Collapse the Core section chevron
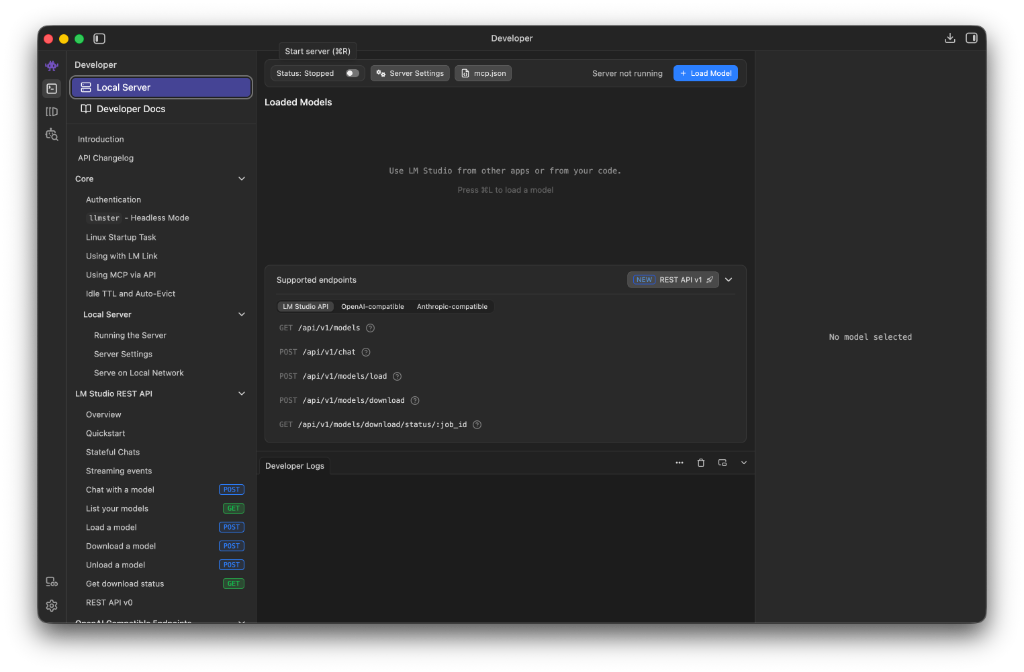Screen dimensions: 1024x672 242,178
